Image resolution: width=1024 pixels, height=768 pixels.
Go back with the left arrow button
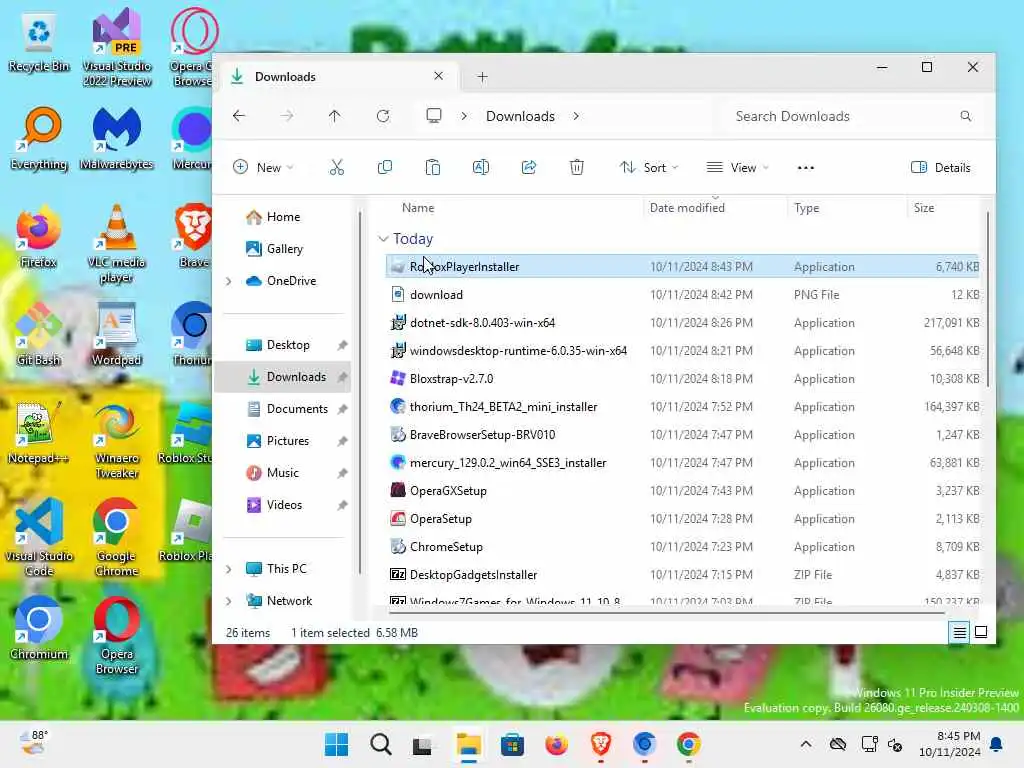pos(239,116)
